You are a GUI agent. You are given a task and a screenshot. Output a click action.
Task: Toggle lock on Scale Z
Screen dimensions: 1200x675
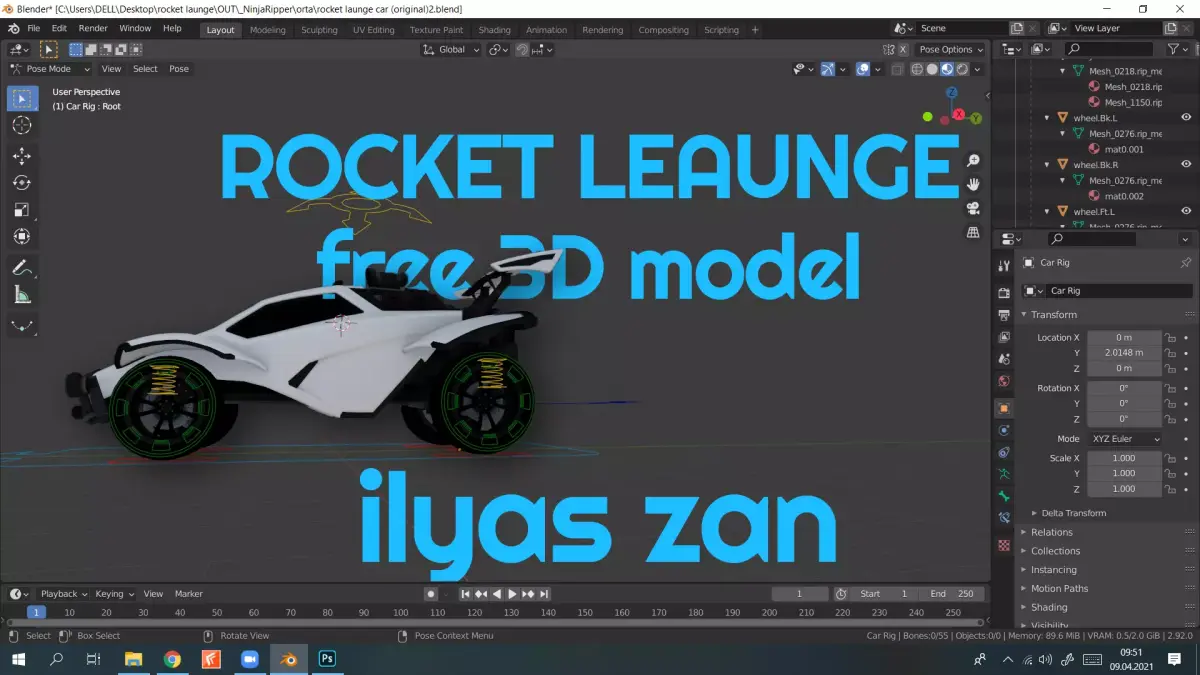(1169, 489)
